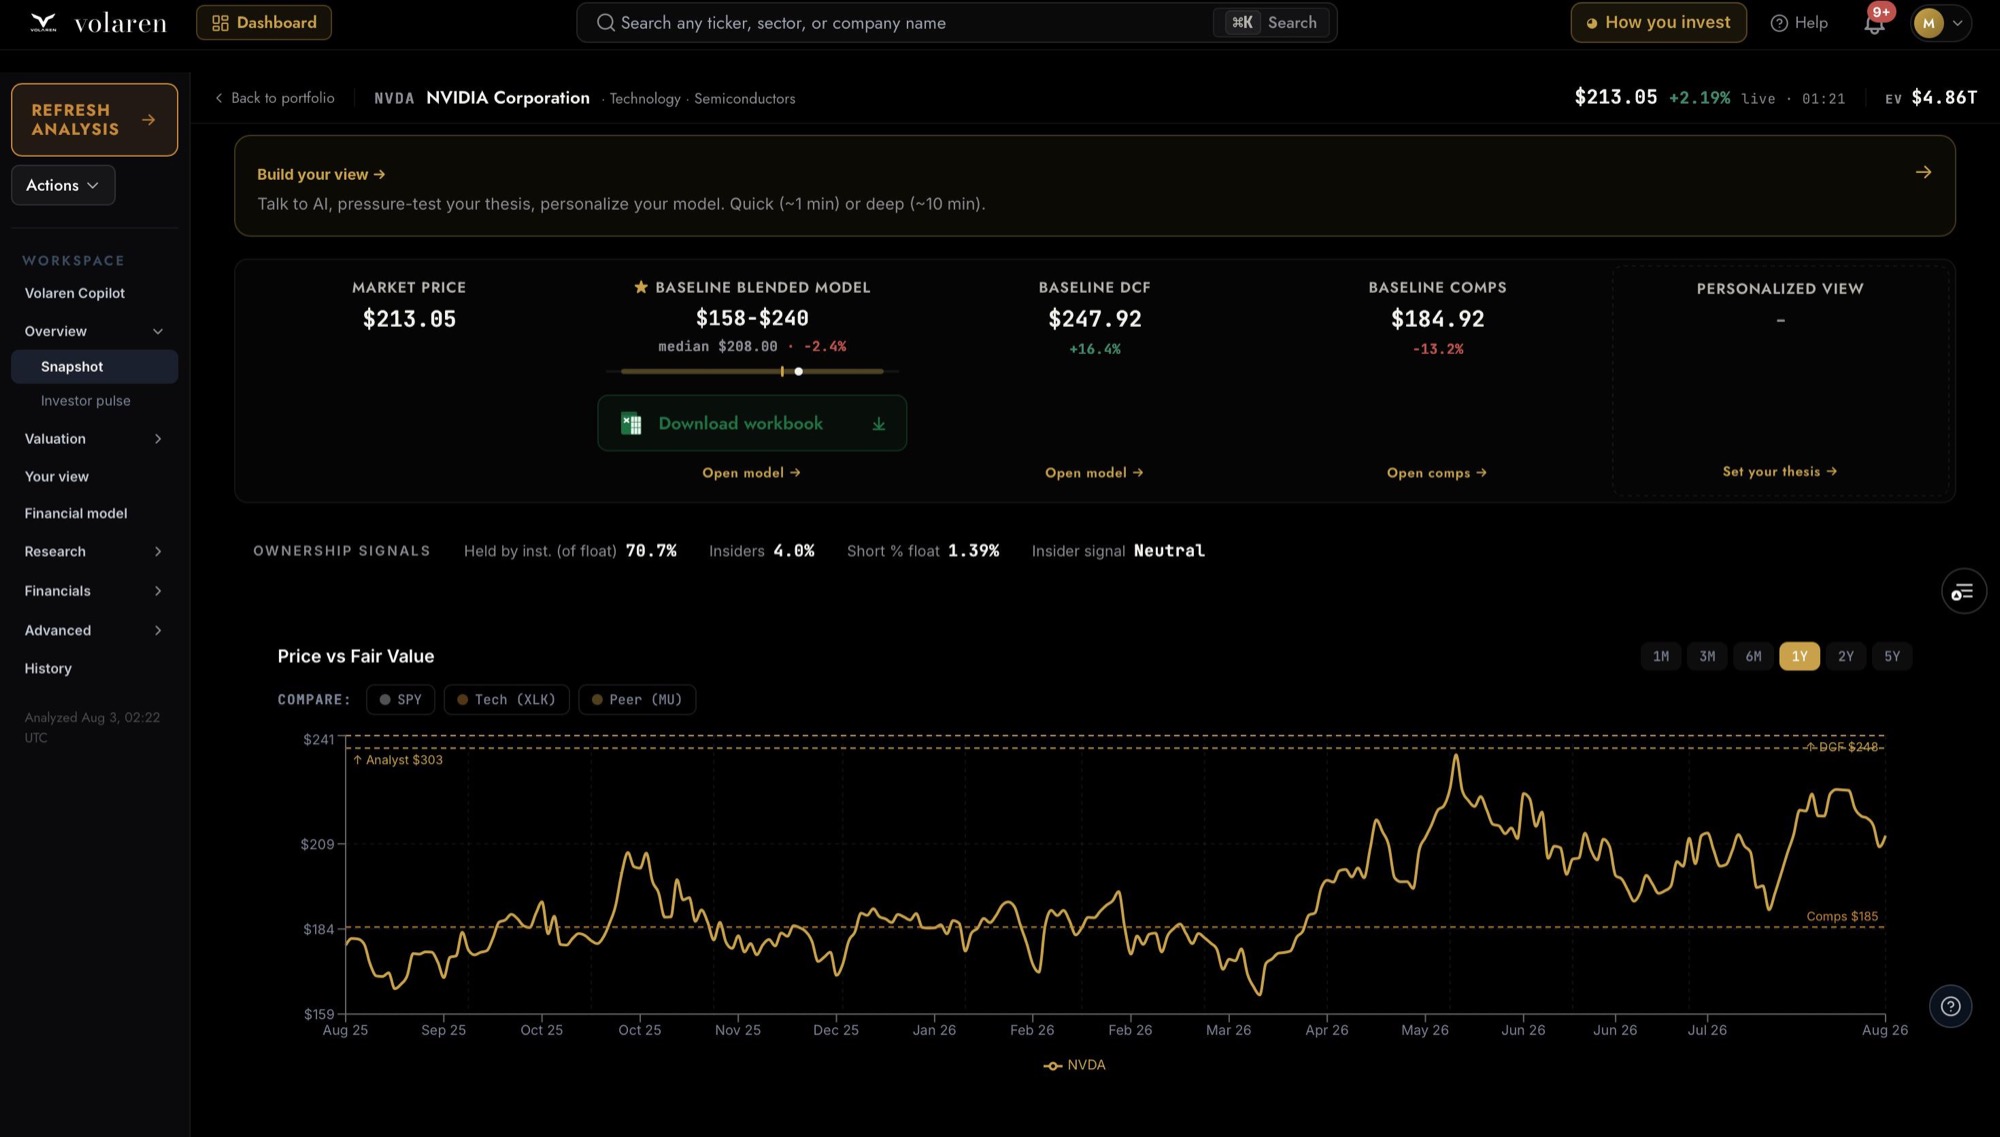Open model under Baseline DCF
This screenshot has width=2000, height=1137.
[1094, 472]
